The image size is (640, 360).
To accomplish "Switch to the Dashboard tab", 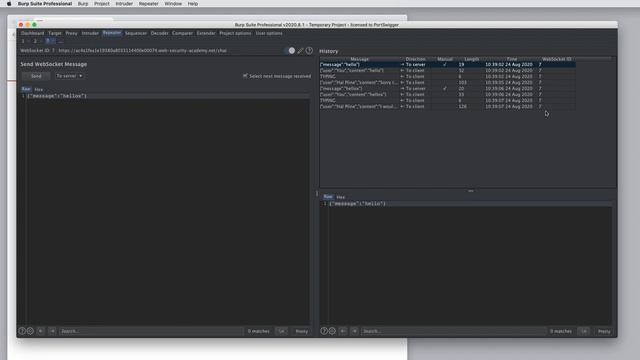I will pos(33,33).
